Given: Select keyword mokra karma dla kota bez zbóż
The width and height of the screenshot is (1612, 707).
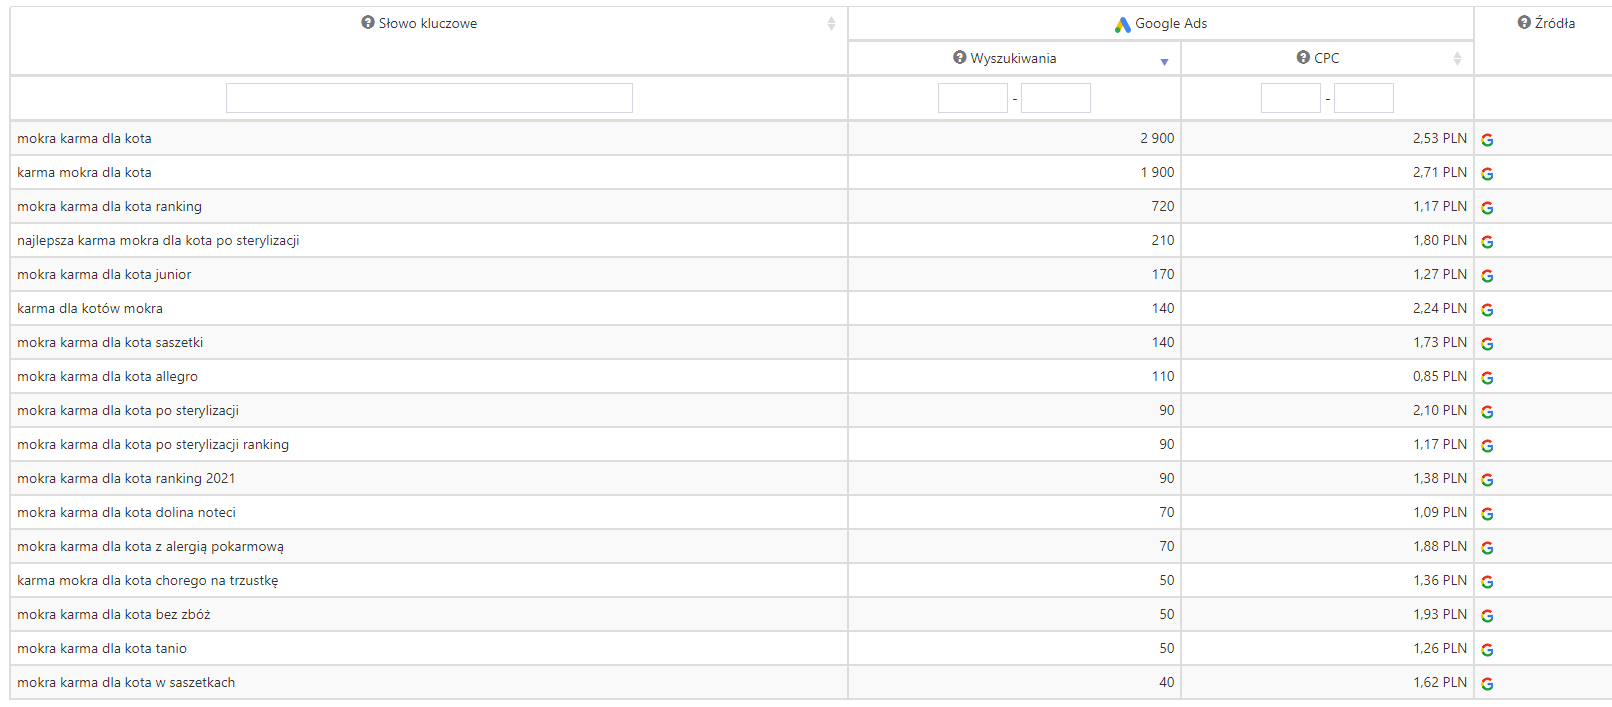Looking at the screenshot, I should (x=114, y=614).
